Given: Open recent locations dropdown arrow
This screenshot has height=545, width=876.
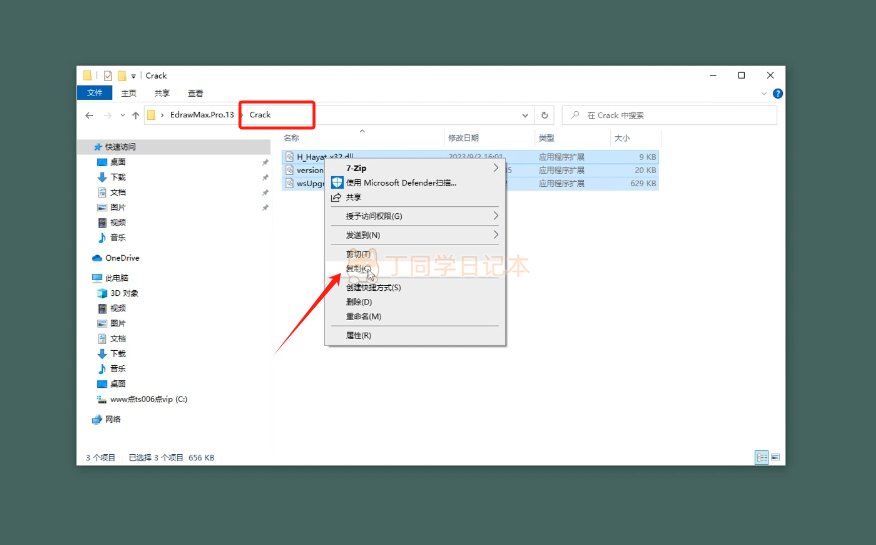Looking at the screenshot, I should pyautogui.click(x=122, y=116).
